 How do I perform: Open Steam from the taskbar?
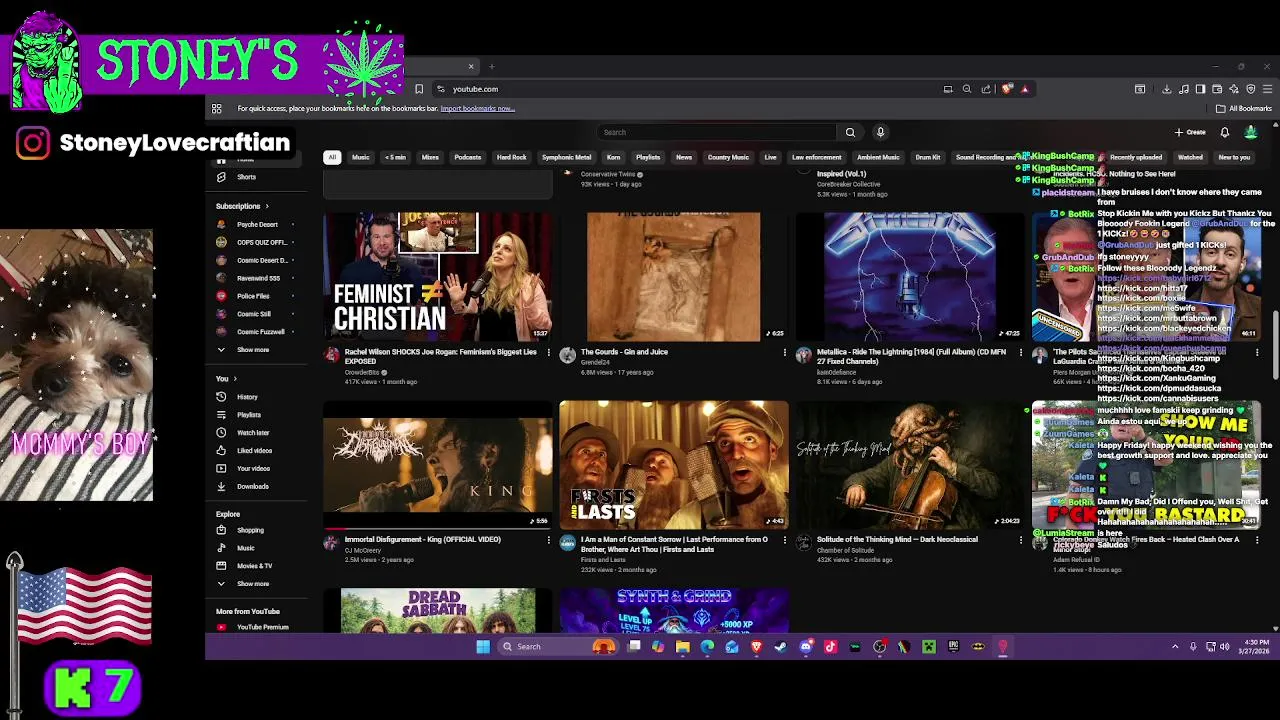[781, 647]
